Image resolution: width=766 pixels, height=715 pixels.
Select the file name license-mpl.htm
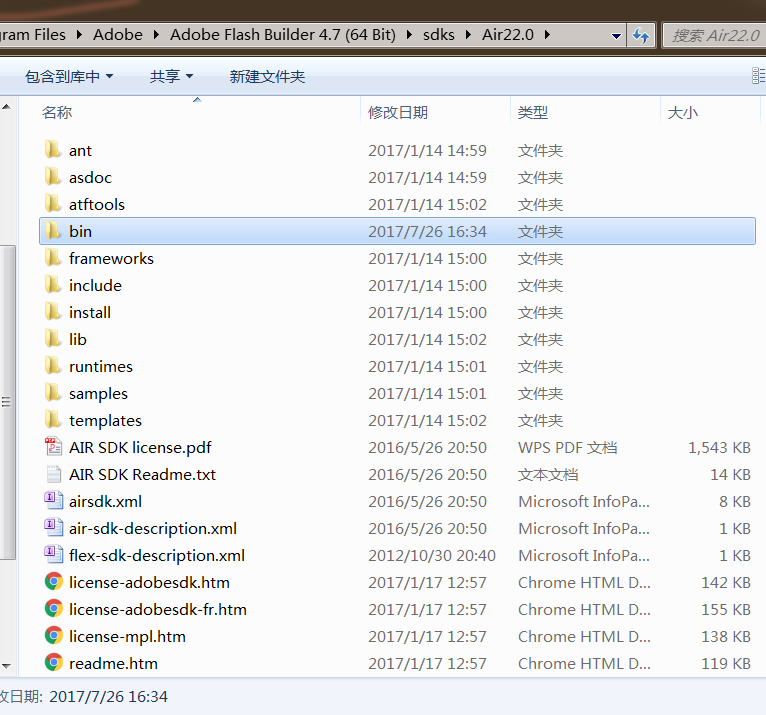pyautogui.click(x=128, y=636)
